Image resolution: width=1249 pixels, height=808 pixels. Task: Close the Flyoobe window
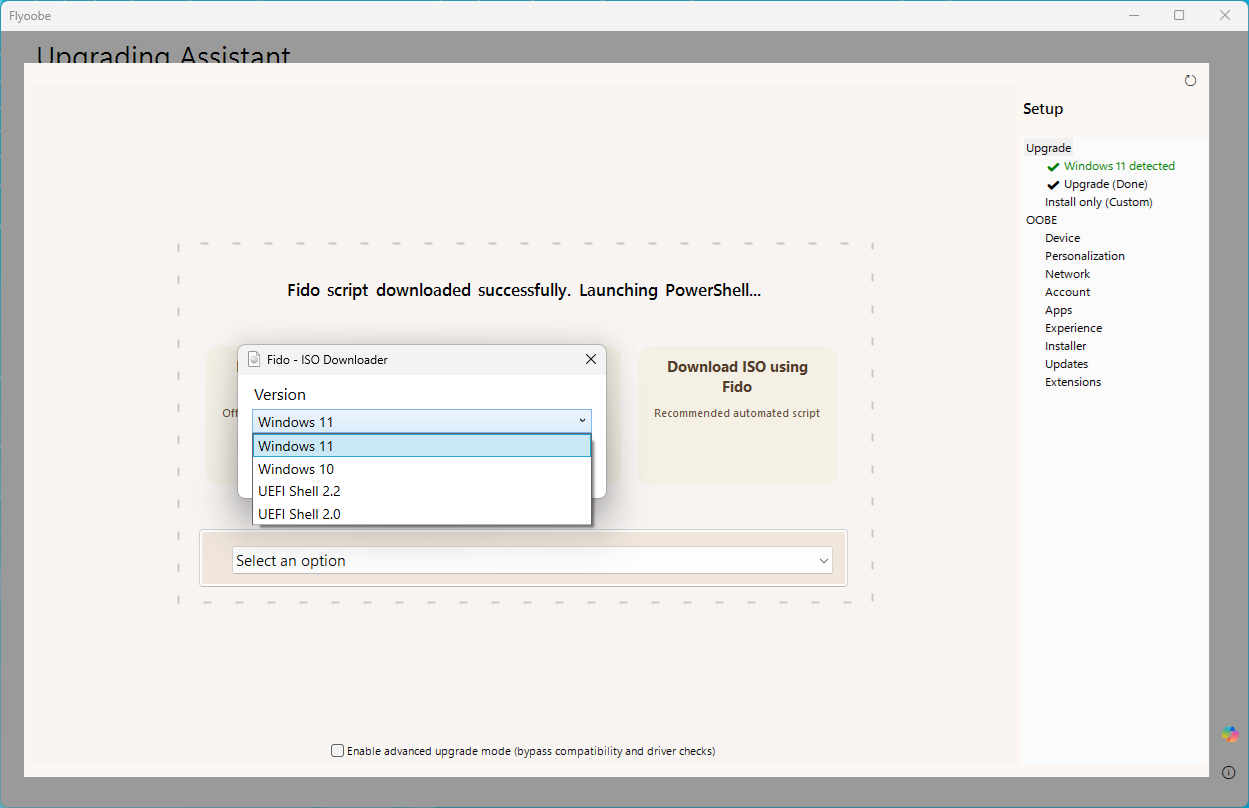click(x=1225, y=15)
